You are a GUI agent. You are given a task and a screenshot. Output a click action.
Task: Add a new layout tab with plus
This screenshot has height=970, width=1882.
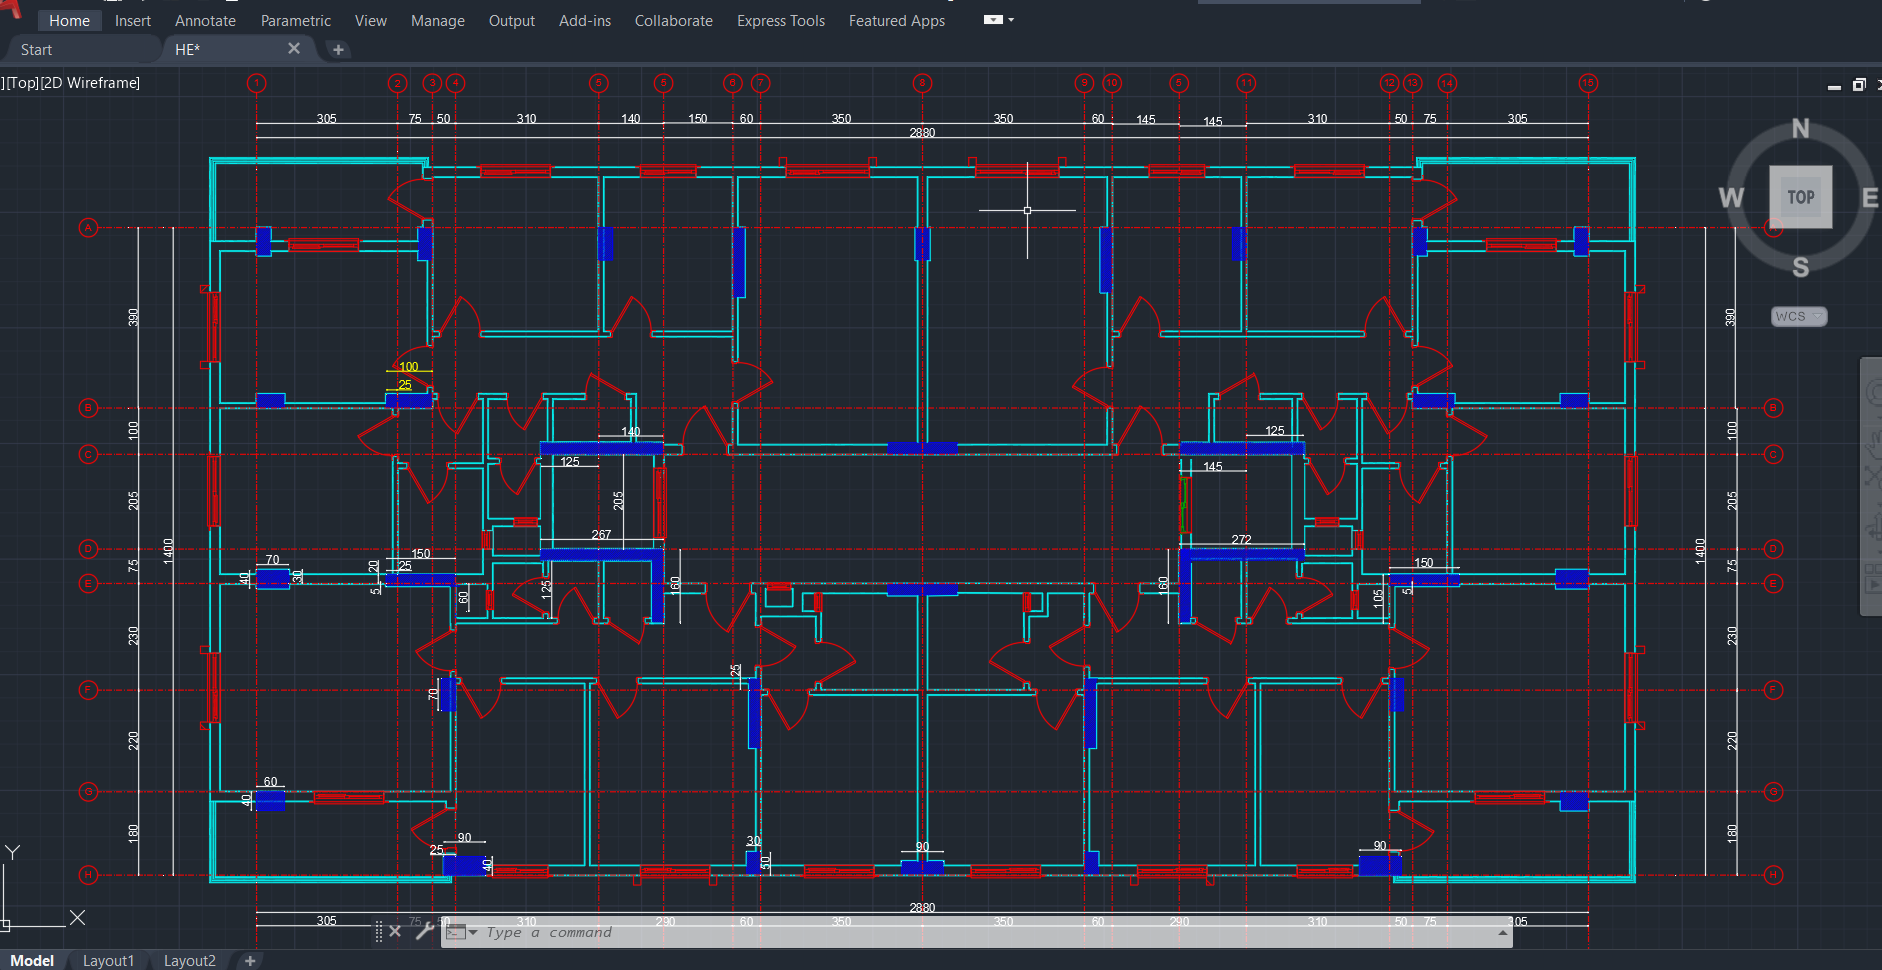point(250,960)
